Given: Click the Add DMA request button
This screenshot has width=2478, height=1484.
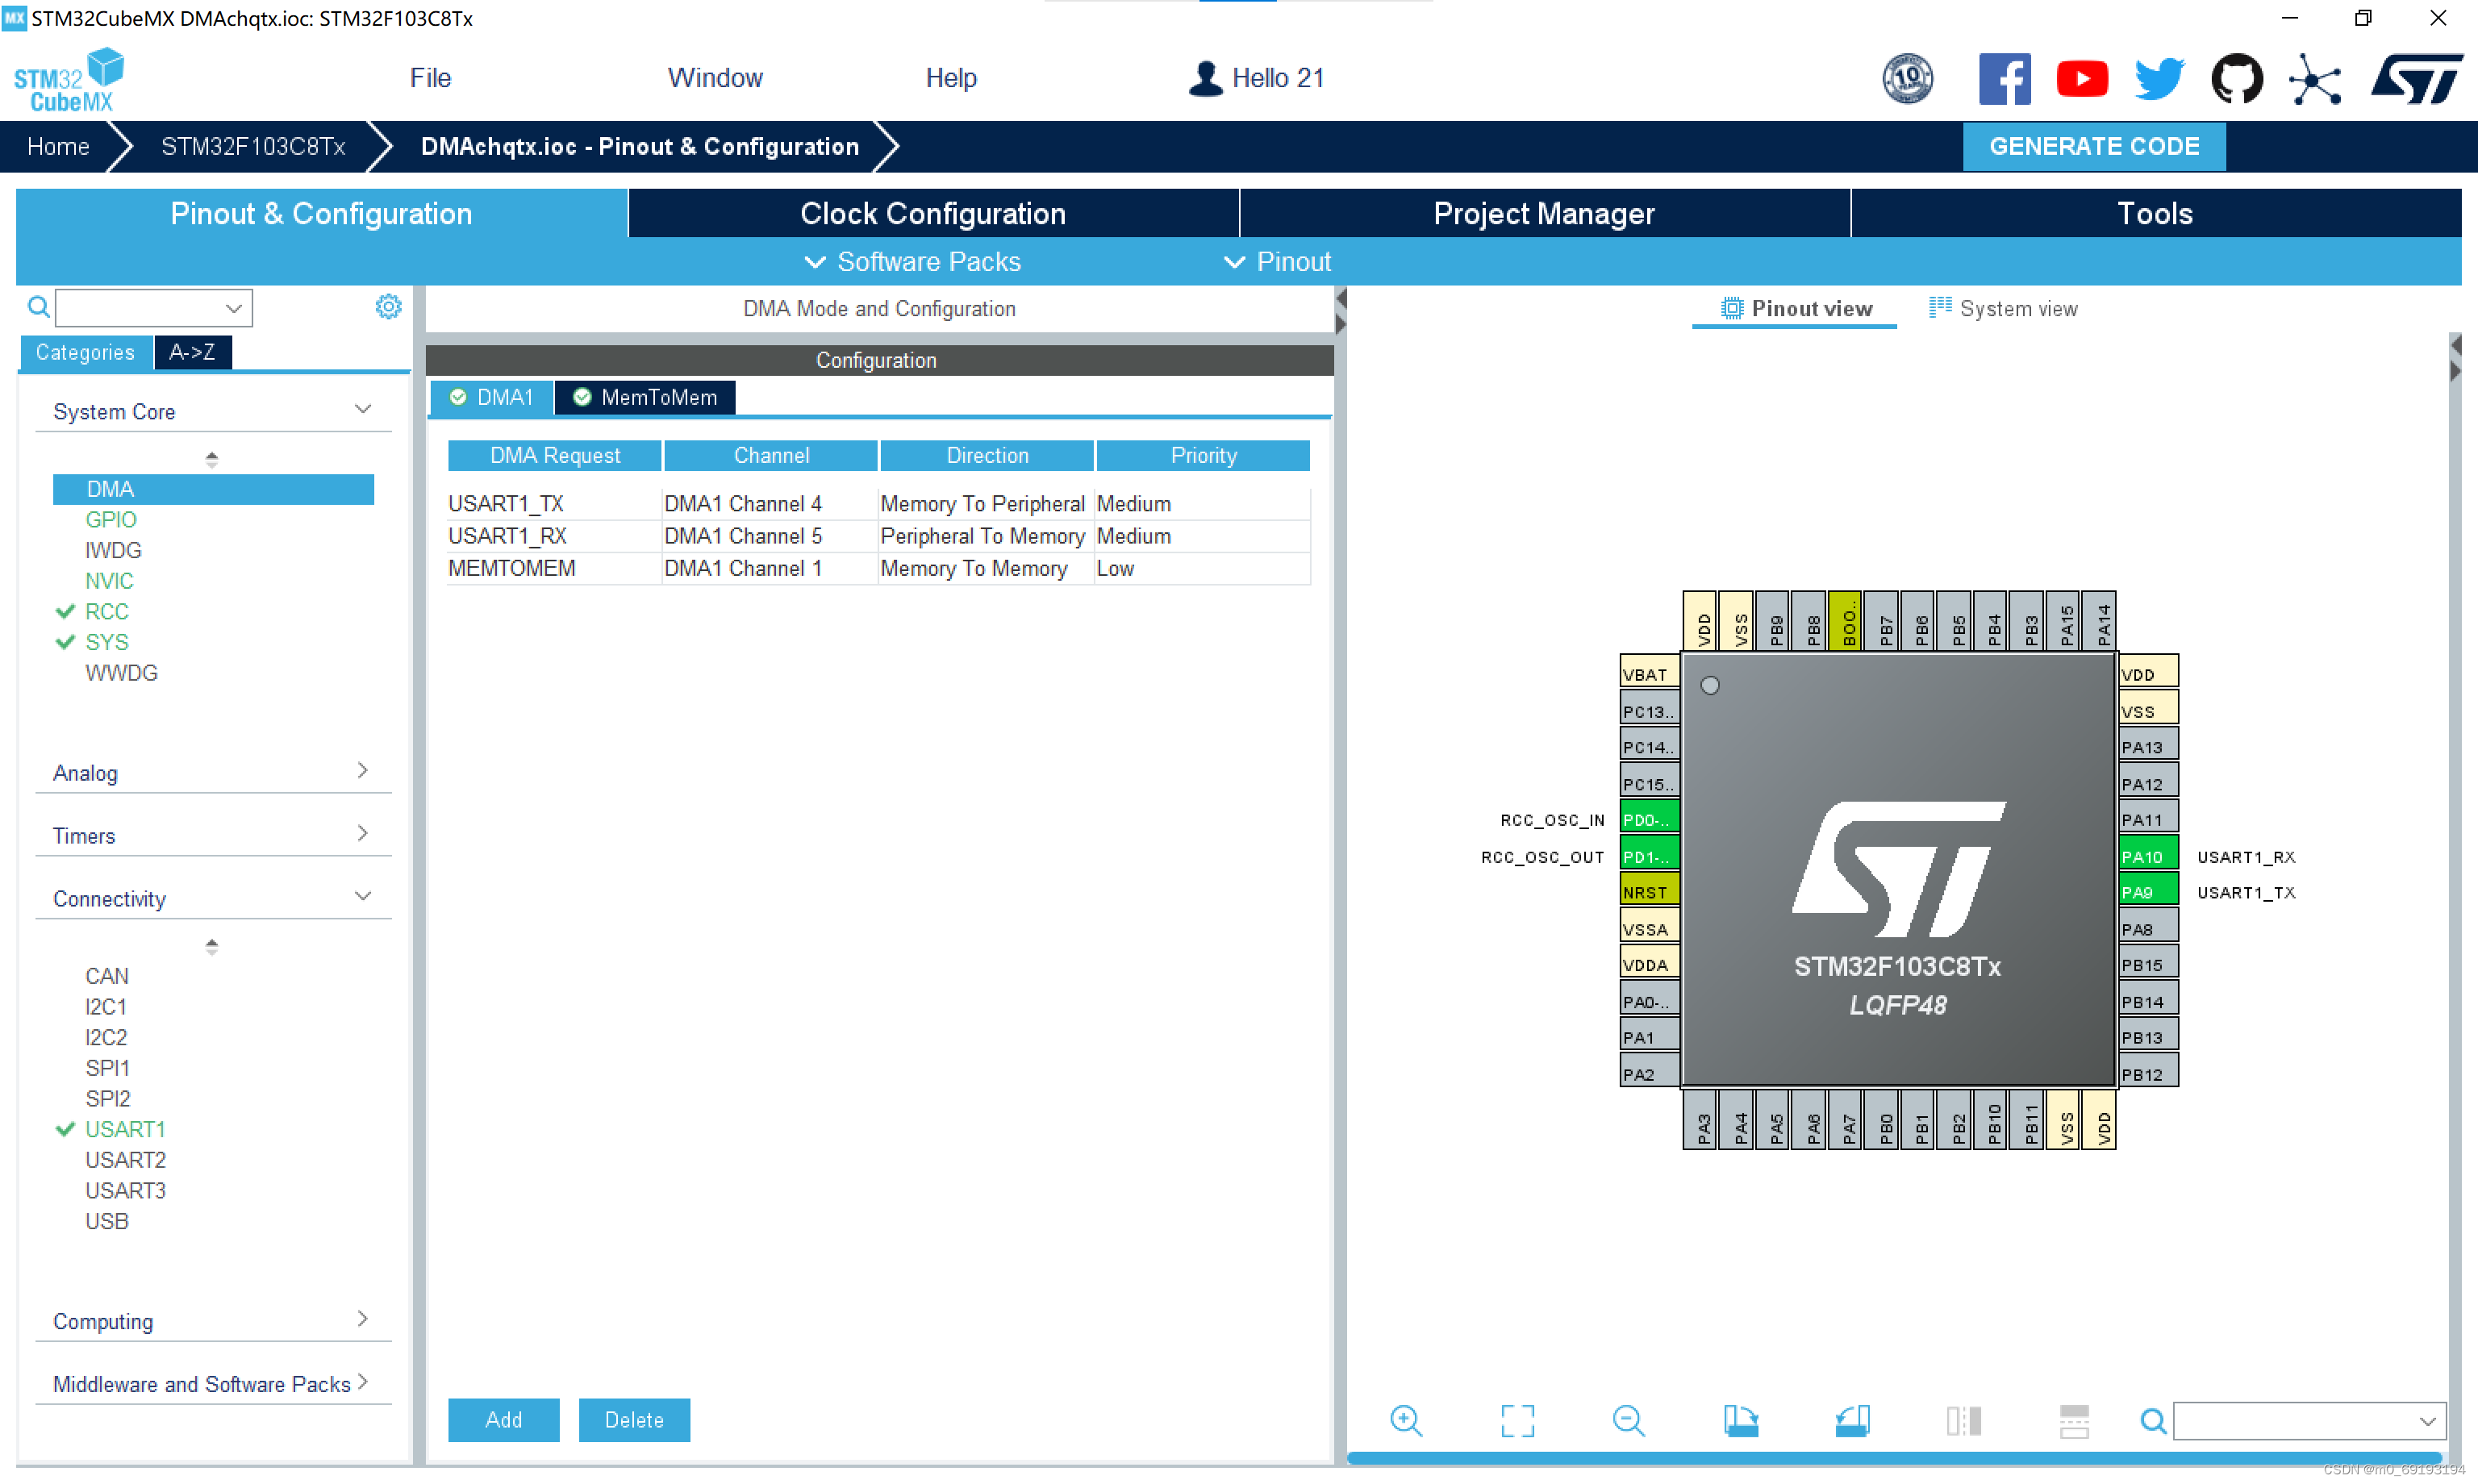Looking at the screenshot, I should (503, 1419).
